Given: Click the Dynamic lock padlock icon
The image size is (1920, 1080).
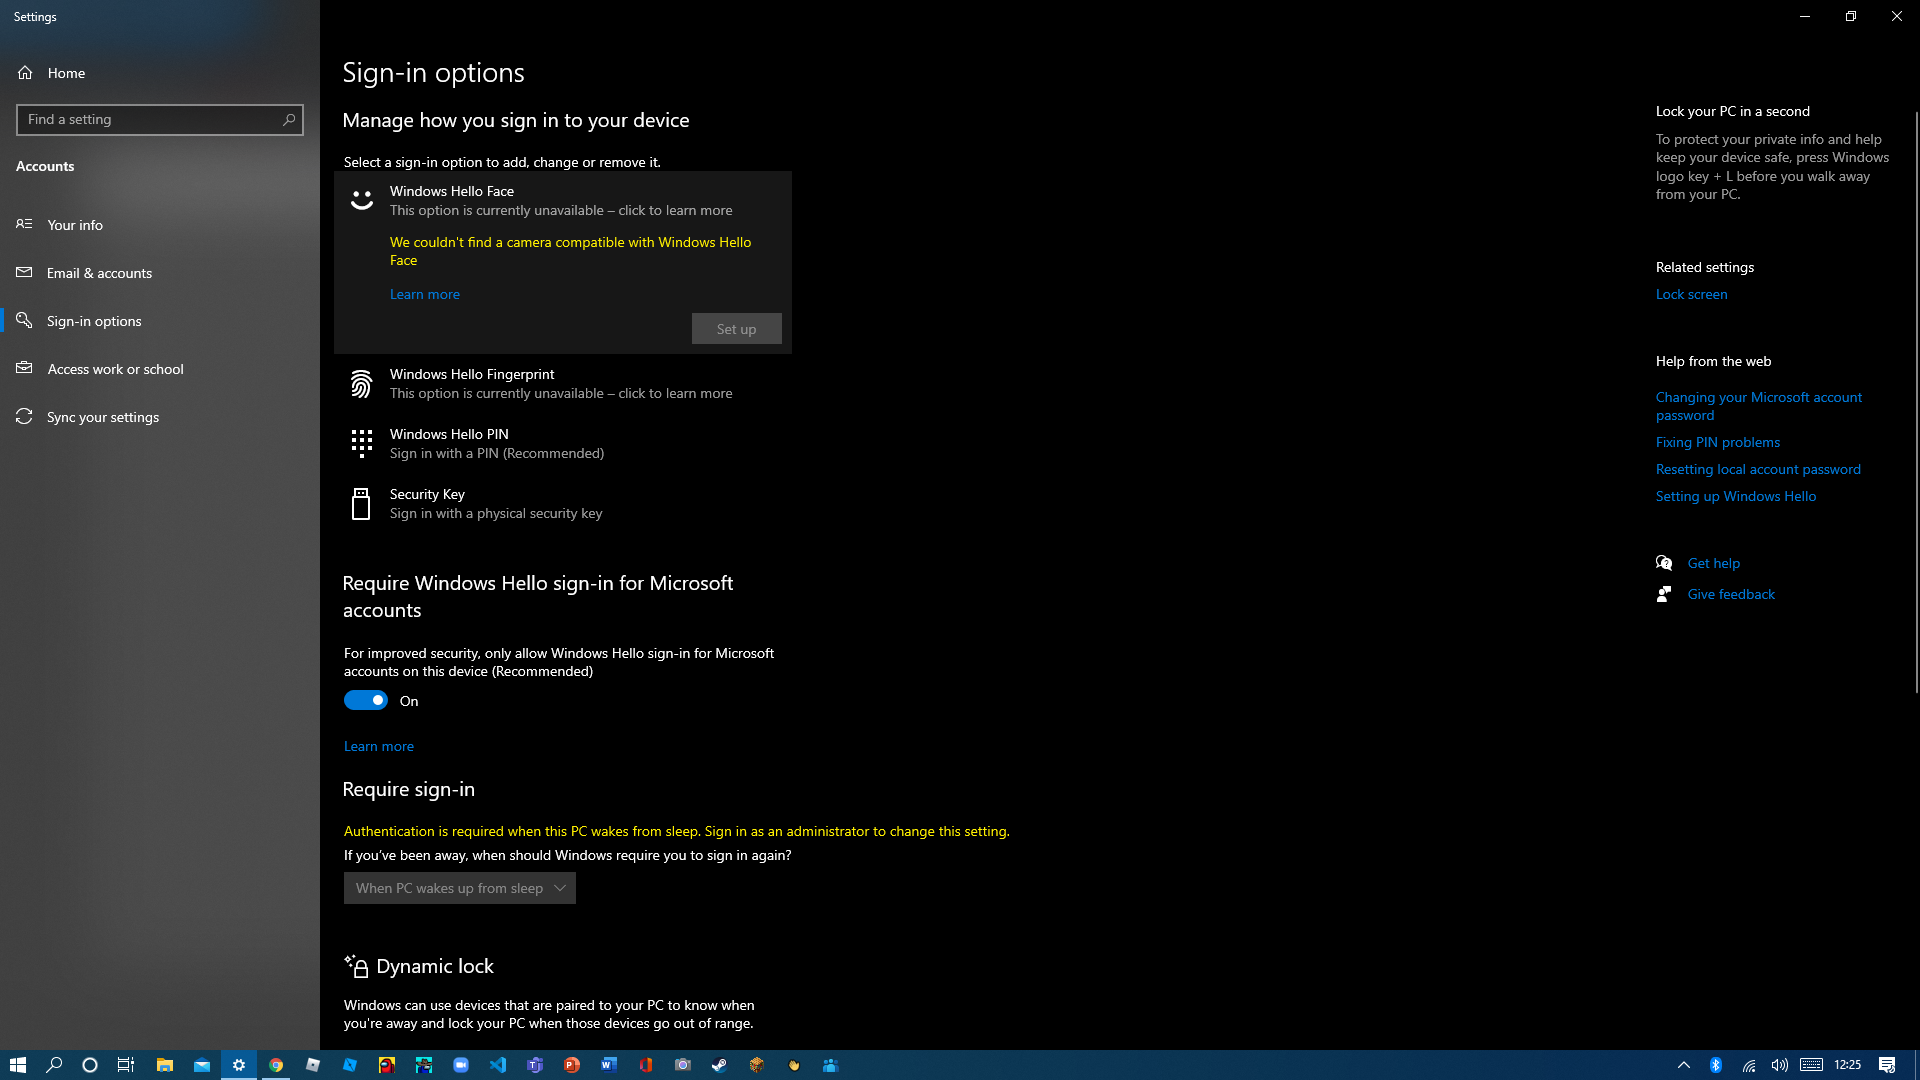Looking at the screenshot, I should pyautogui.click(x=356, y=966).
